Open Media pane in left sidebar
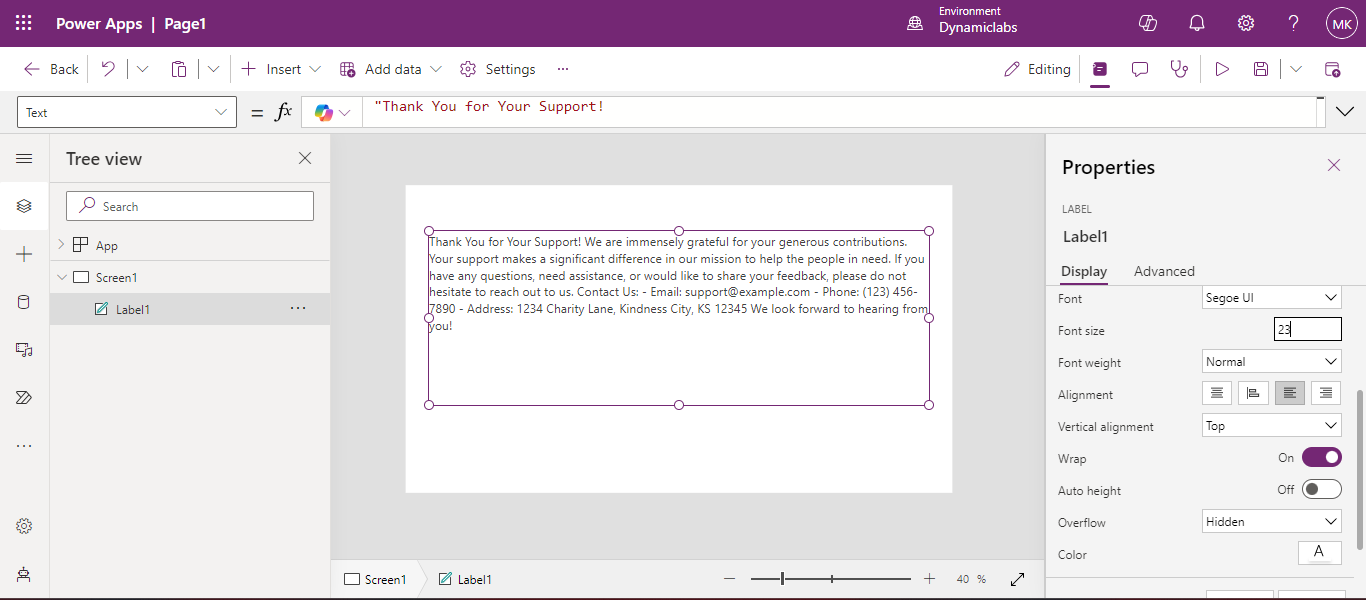Image resolution: width=1366 pixels, height=600 pixels. 24,350
